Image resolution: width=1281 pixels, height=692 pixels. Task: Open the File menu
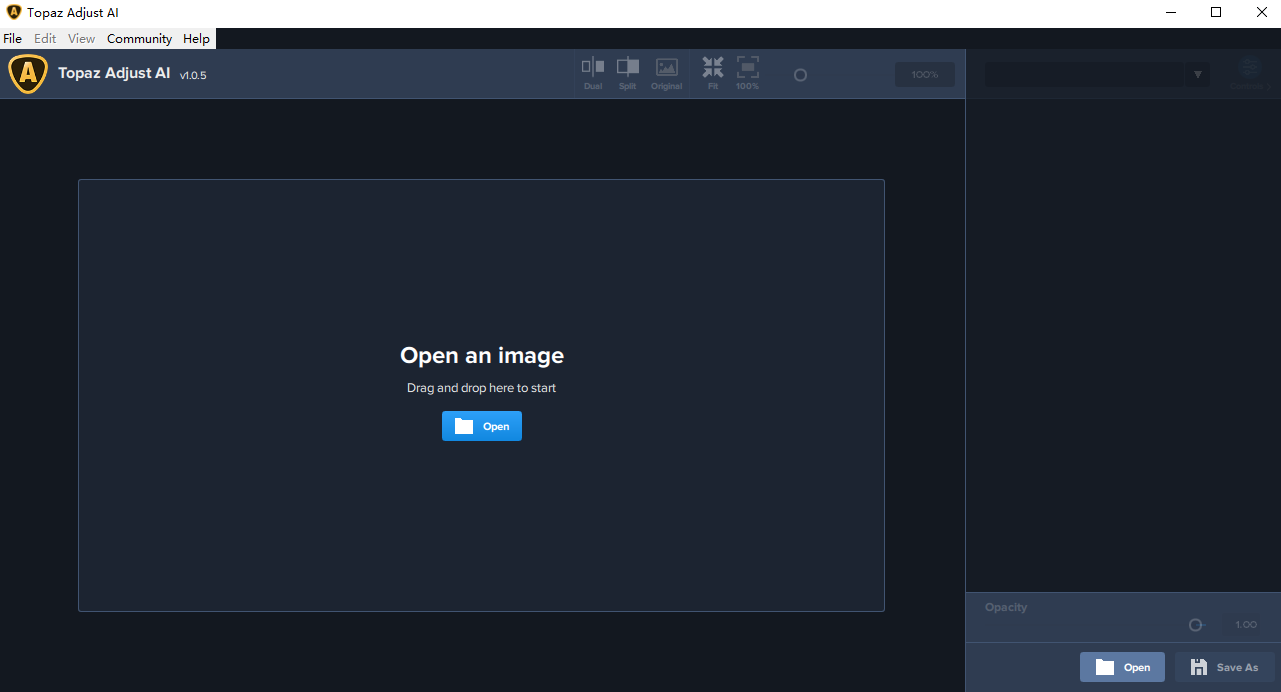coord(12,39)
